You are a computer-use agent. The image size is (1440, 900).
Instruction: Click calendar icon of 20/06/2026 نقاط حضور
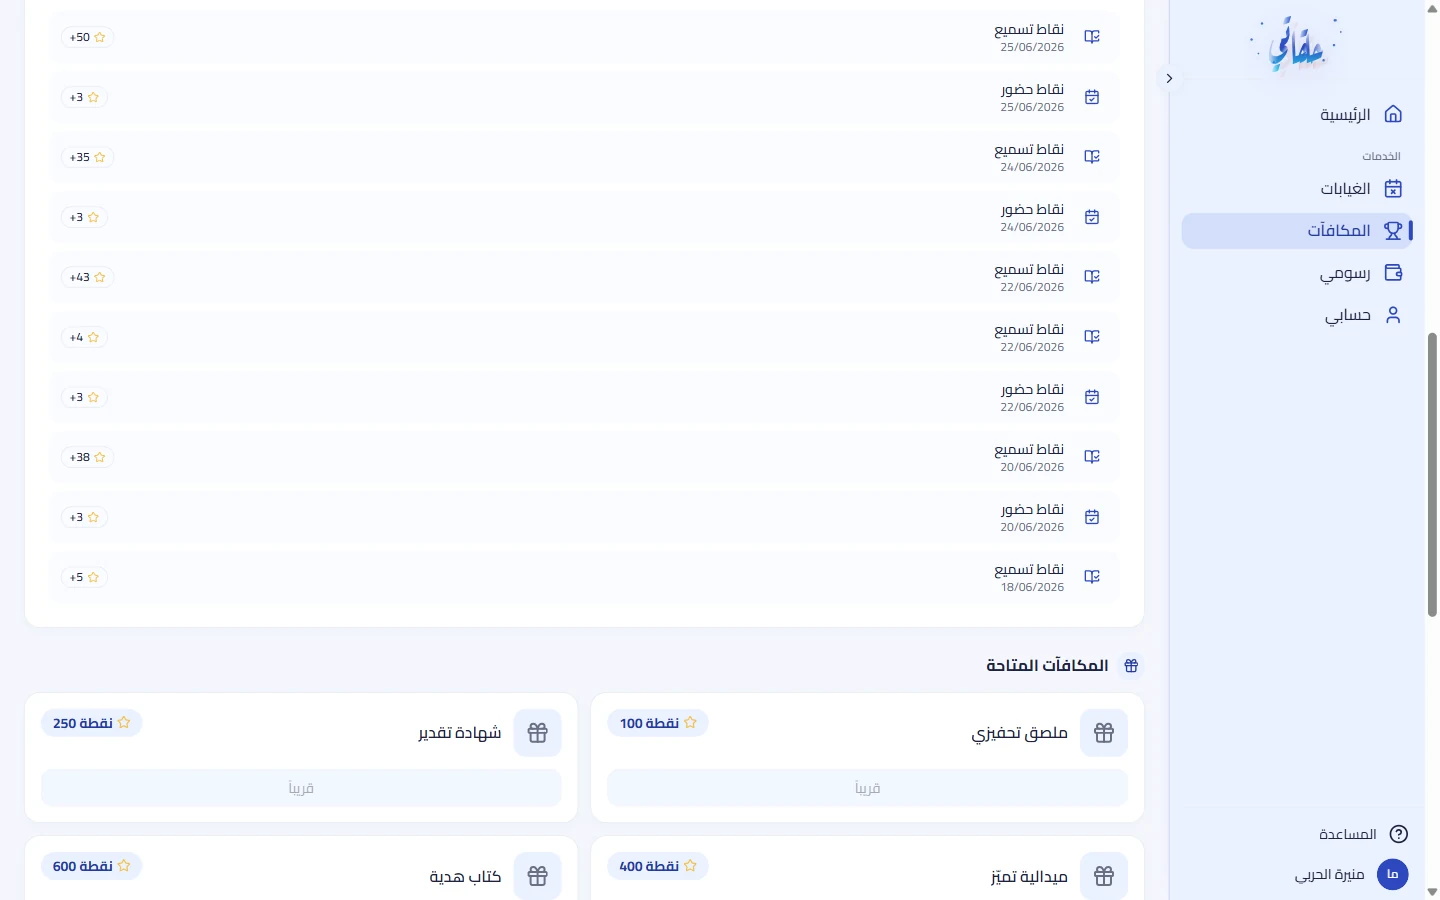[1092, 517]
